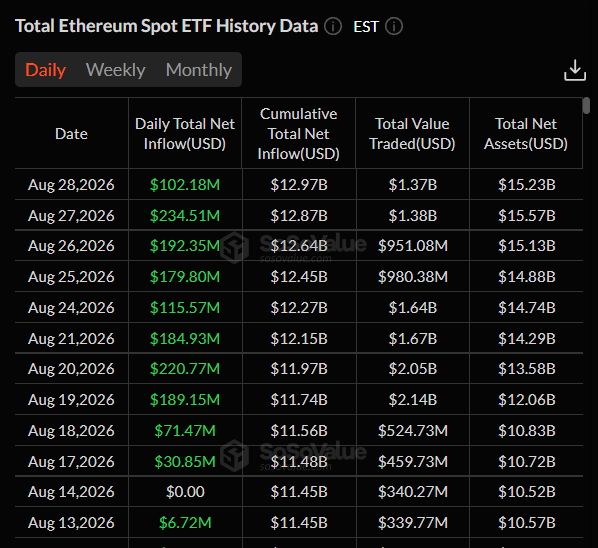The image size is (598, 548).
Task: Click the $10.57B net assets cell
Action: 527,522
